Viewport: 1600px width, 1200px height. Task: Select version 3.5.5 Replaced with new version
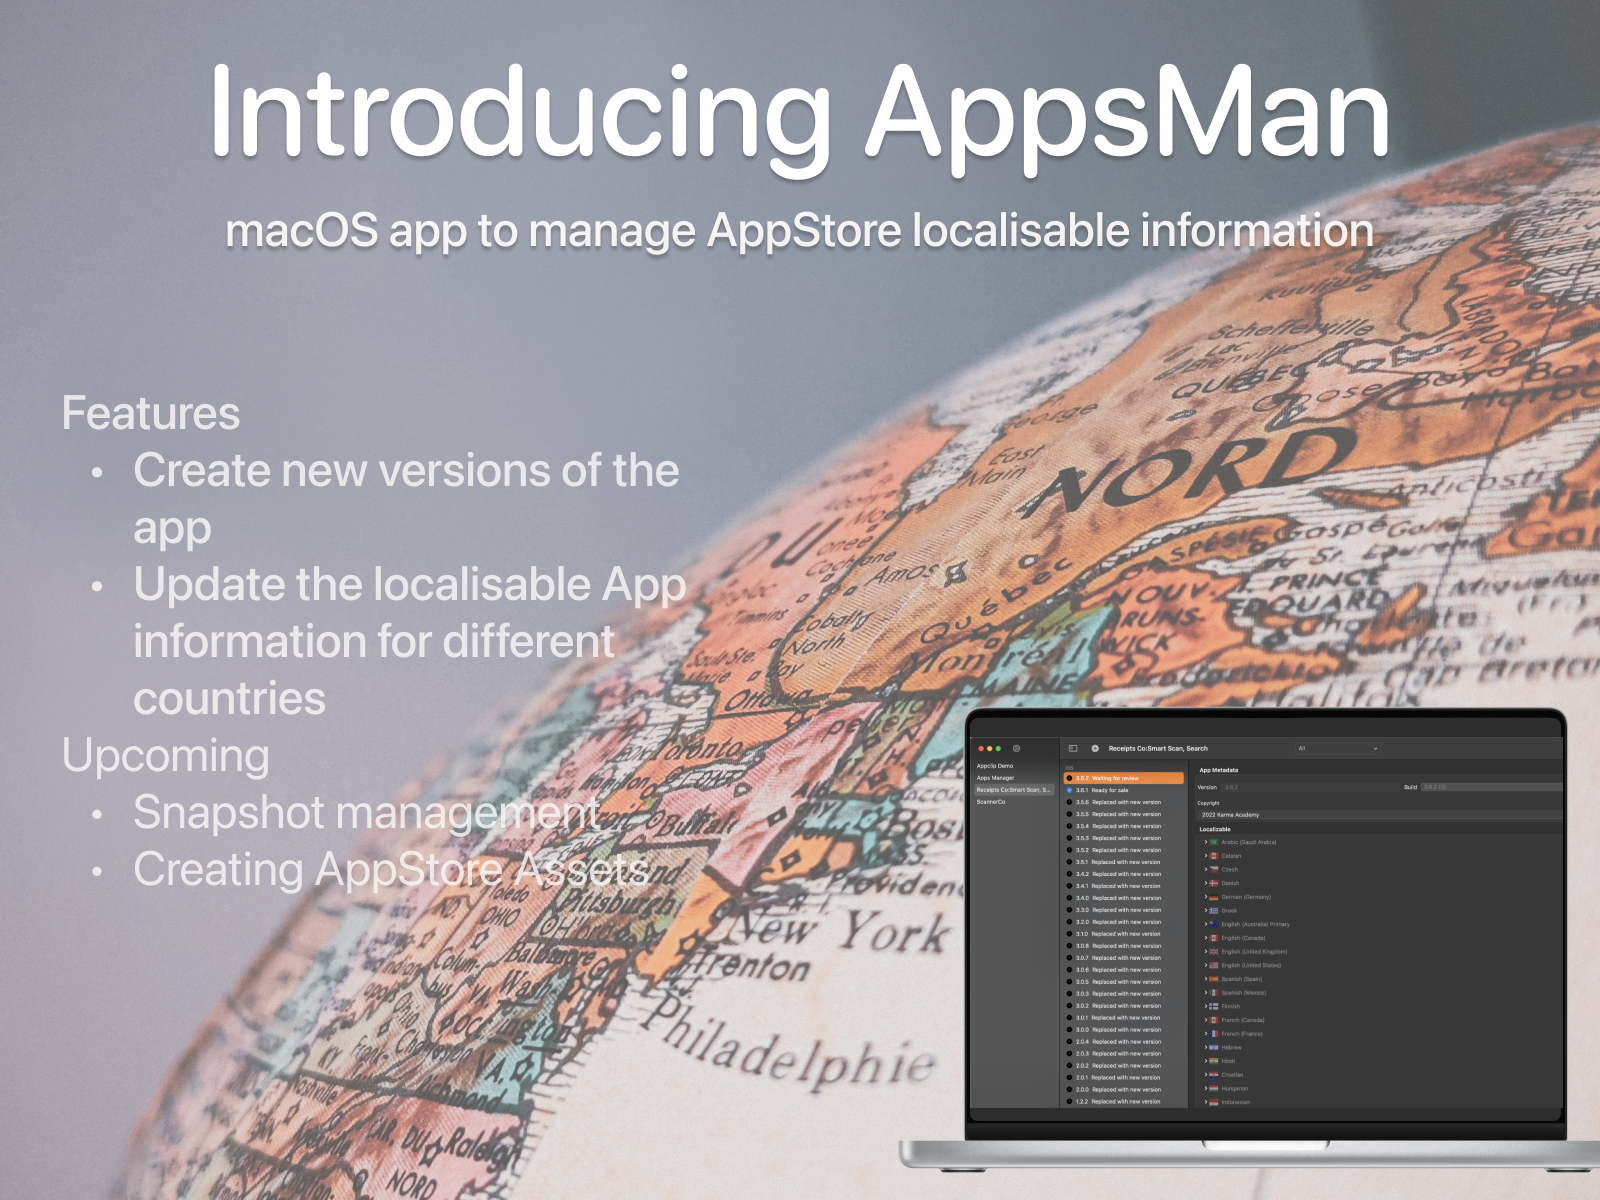pyautogui.click(x=1124, y=814)
